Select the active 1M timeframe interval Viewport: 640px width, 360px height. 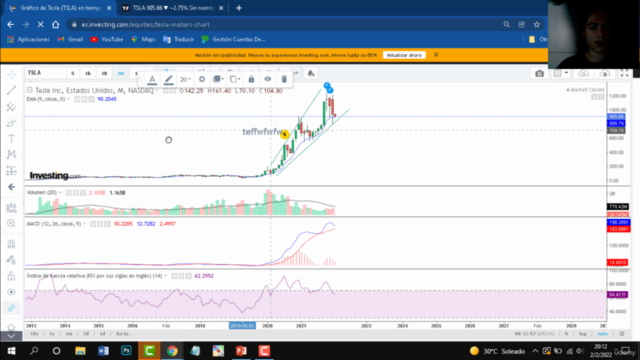(121, 73)
